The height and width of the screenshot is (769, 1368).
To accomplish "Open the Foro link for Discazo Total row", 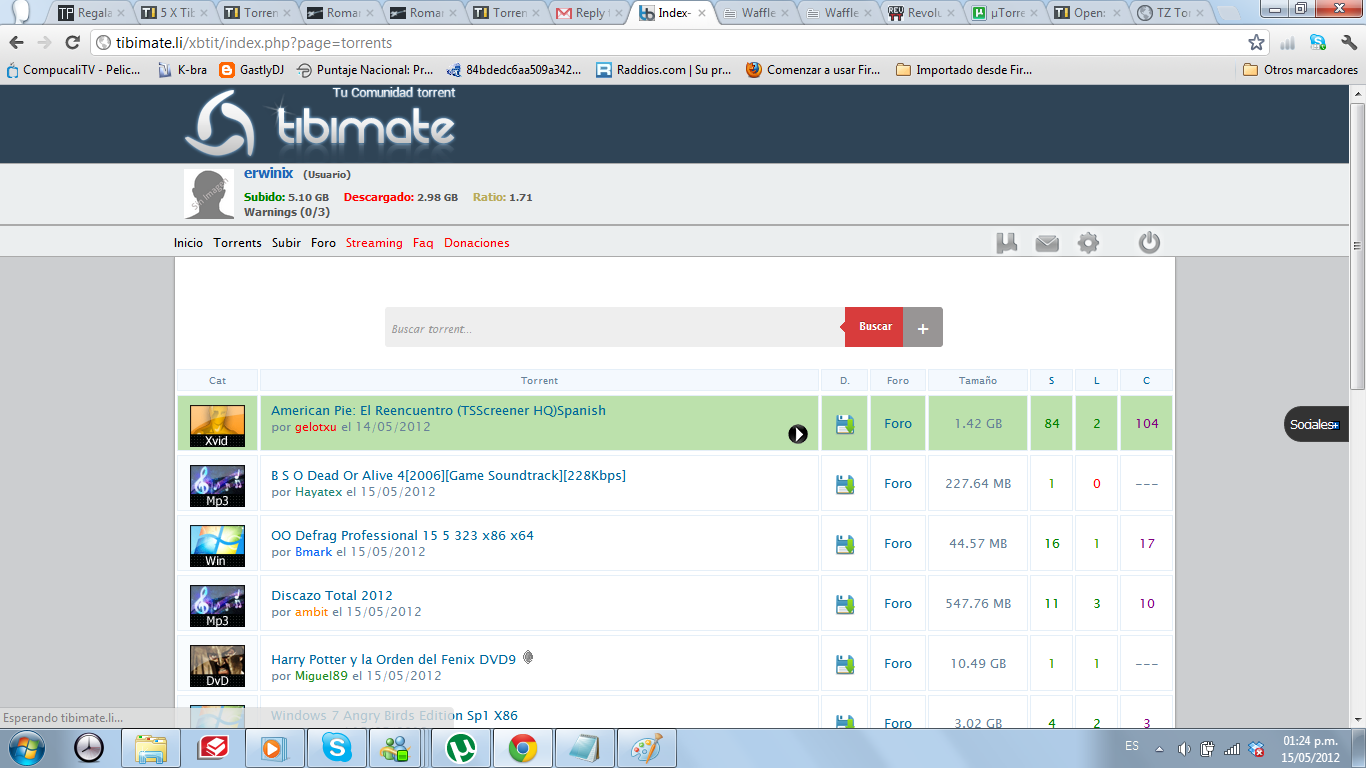I will (x=898, y=604).
